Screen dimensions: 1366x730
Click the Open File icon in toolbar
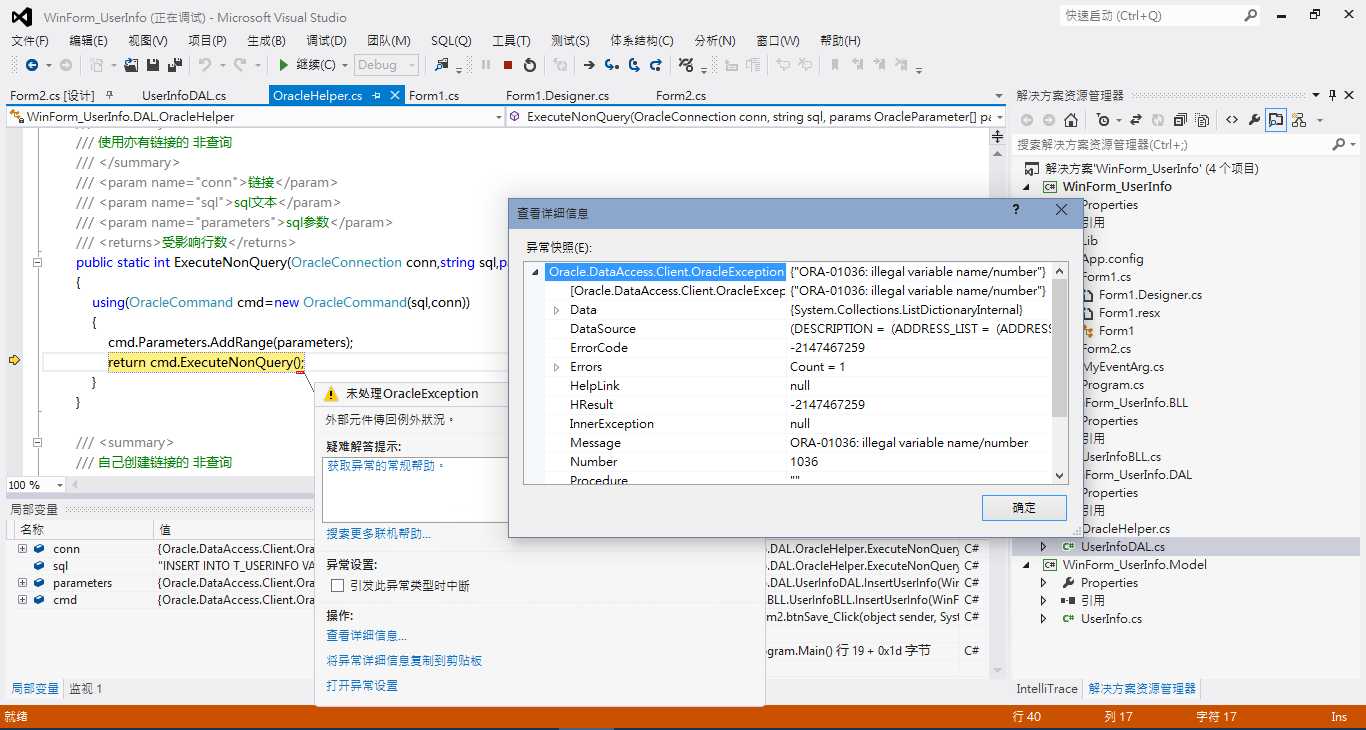pyautogui.click(x=131, y=65)
